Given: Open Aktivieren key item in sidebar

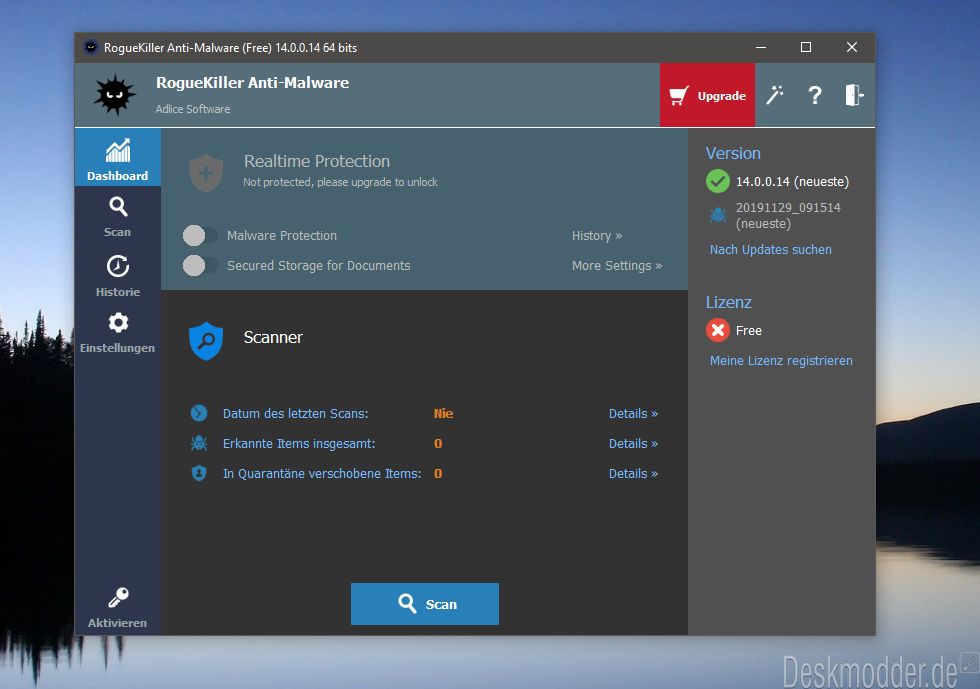Looking at the screenshot, I should [x=118, y=607].
